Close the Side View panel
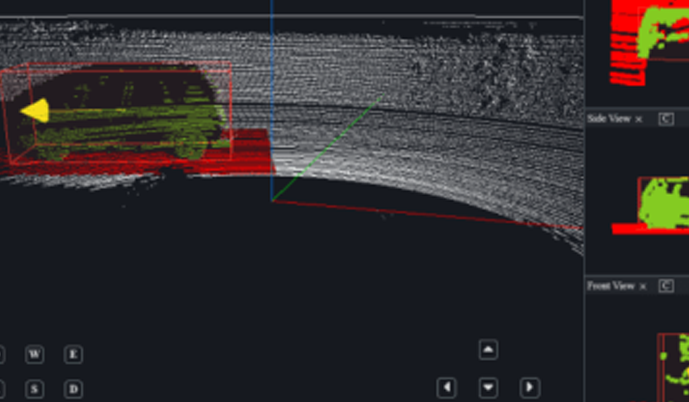Image resolution: width=689 pixels, height=402 pixels. click(639, 119)
